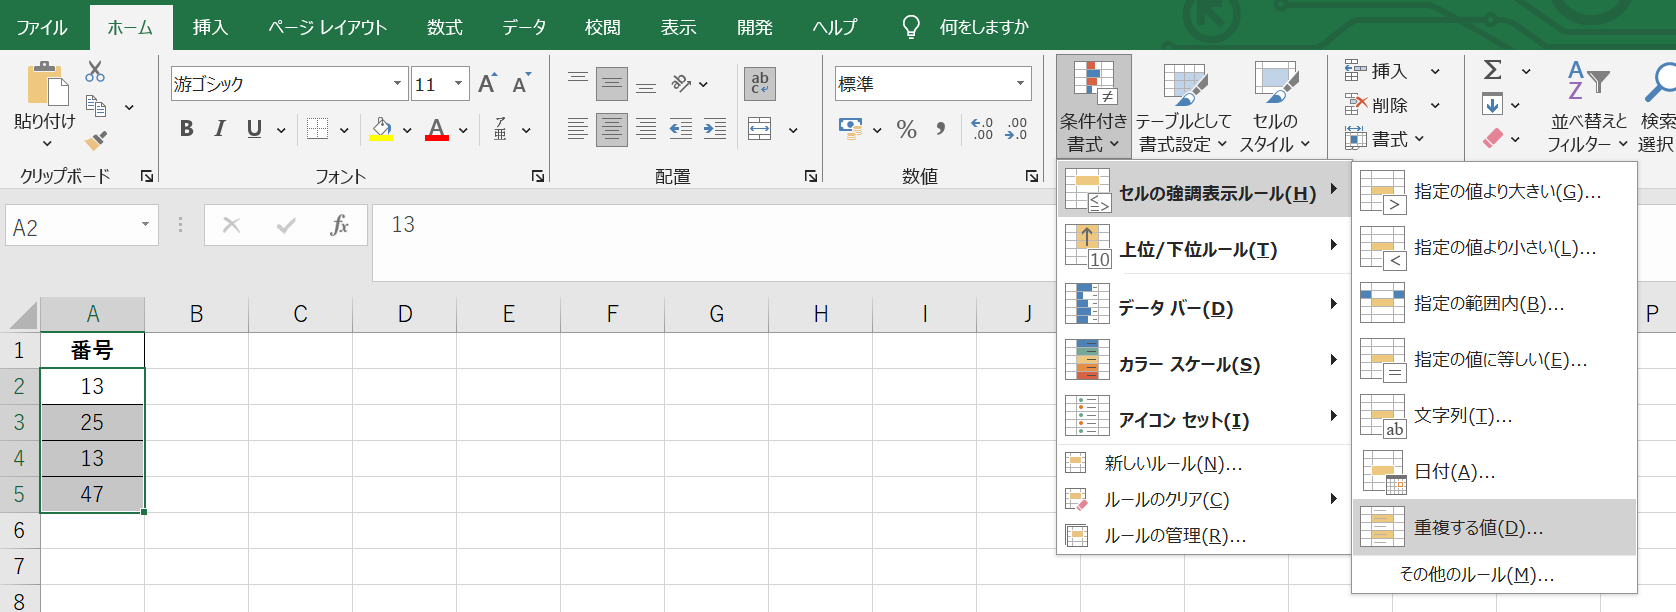This screenshot has height=612, width=1676.
Task: Click the cut scissors icon
Action: coord(95,72)
